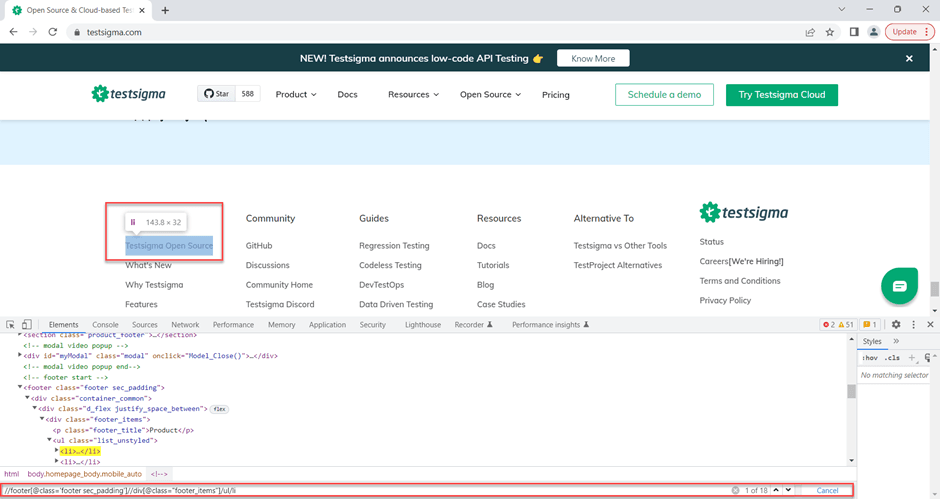Click the Testsigma Open Source footer link
The width and height of the screenshot is (940, 499).
tap(169, 245)
